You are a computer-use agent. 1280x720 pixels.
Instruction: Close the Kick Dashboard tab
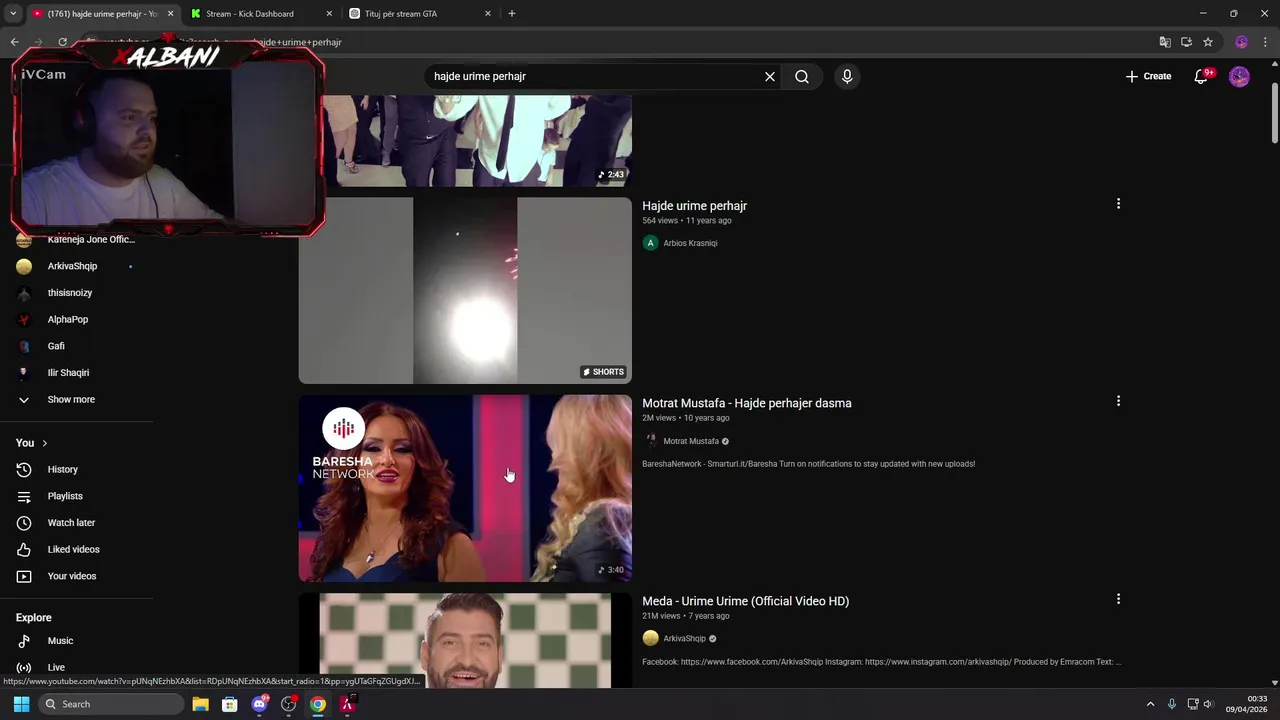pyautogui.click(x=330, y=14)
